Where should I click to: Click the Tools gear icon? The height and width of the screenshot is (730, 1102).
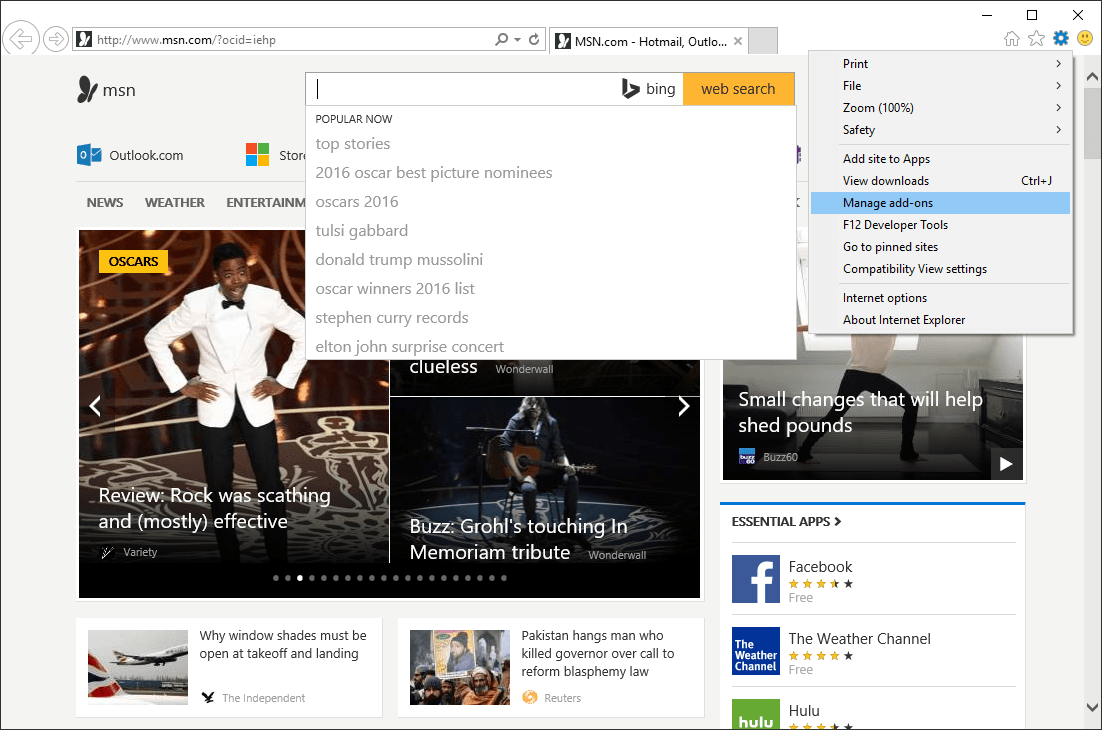pos(1061,38)
